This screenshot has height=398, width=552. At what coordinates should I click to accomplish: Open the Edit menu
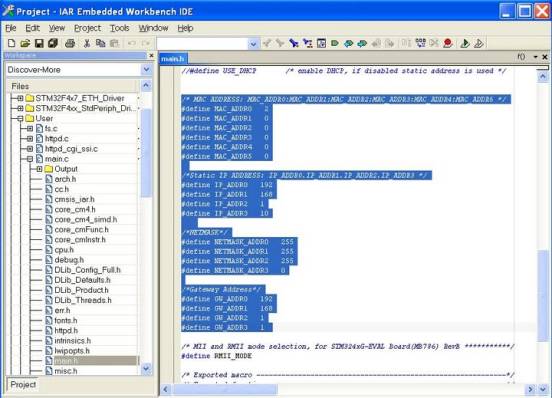pyautogui.click(x=32, y=28)
